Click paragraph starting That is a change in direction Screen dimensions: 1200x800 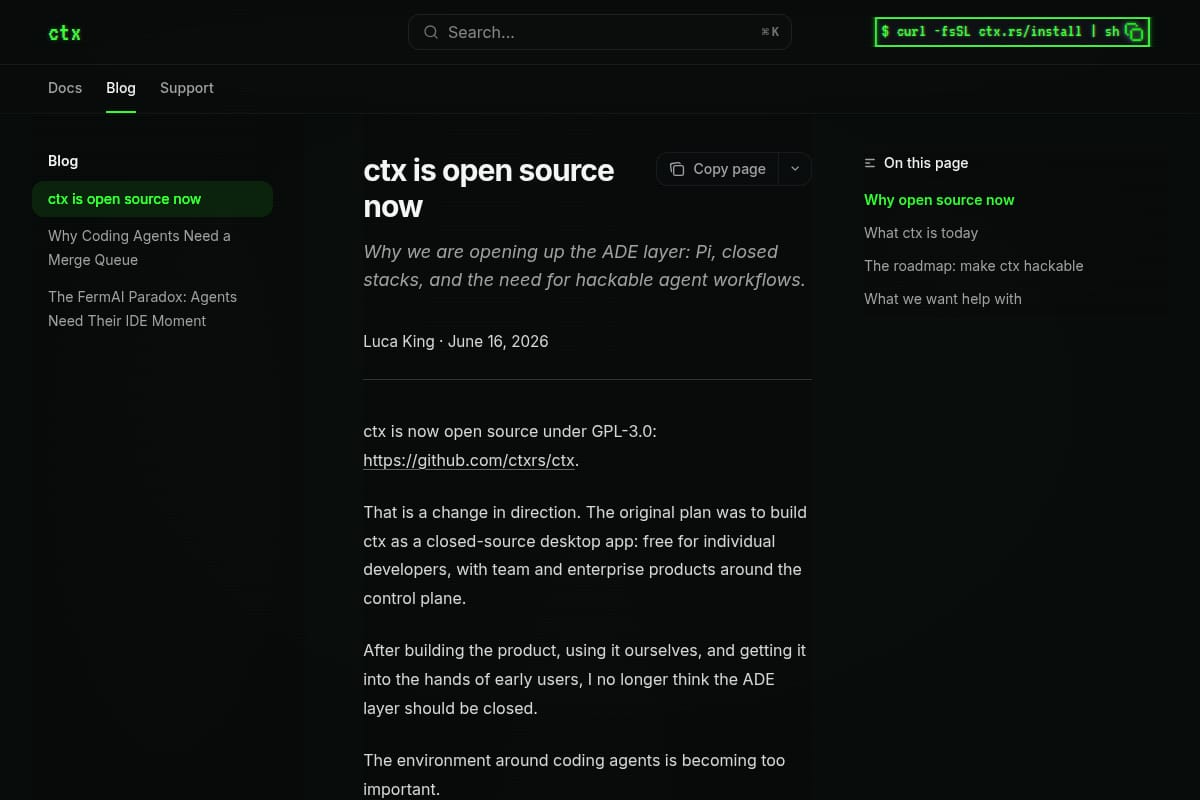[585, 555]
